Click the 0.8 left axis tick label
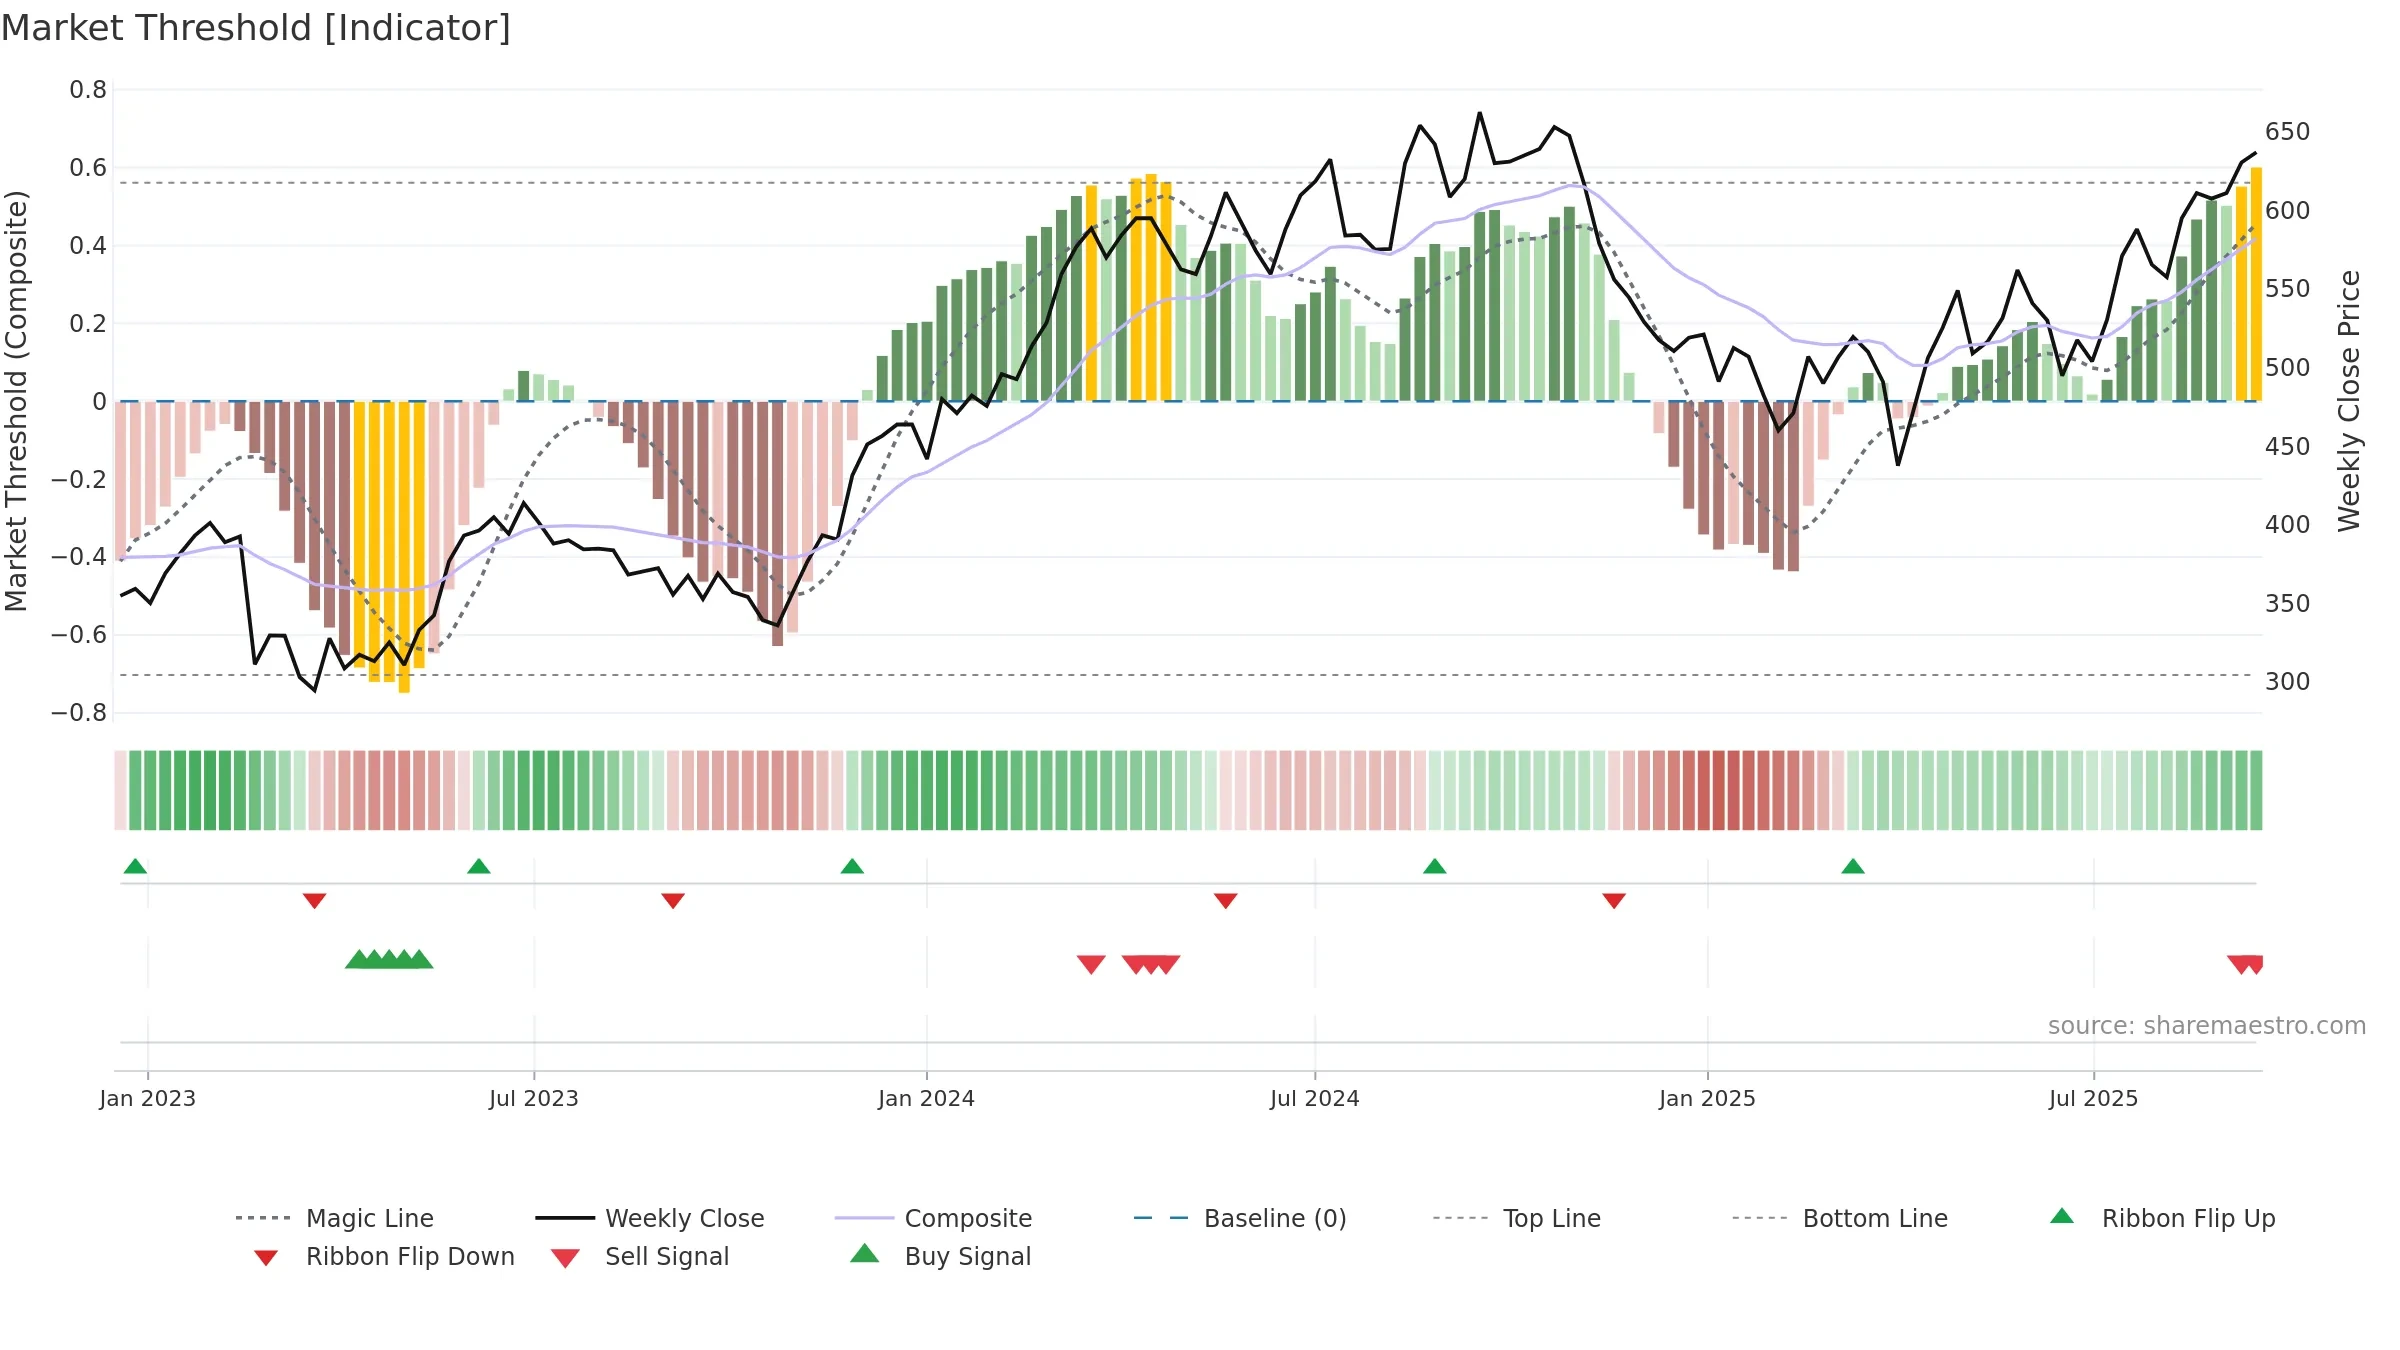 coord(88,90)
